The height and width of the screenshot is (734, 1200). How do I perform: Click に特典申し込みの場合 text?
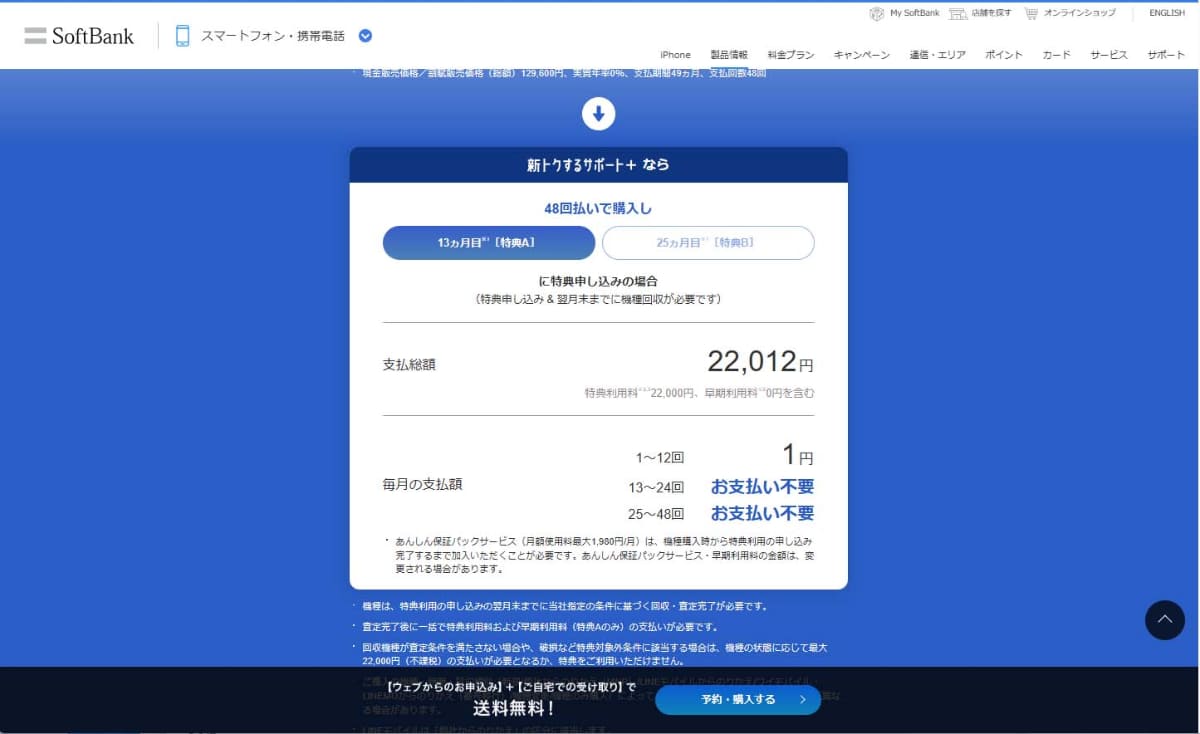[598, 281]
